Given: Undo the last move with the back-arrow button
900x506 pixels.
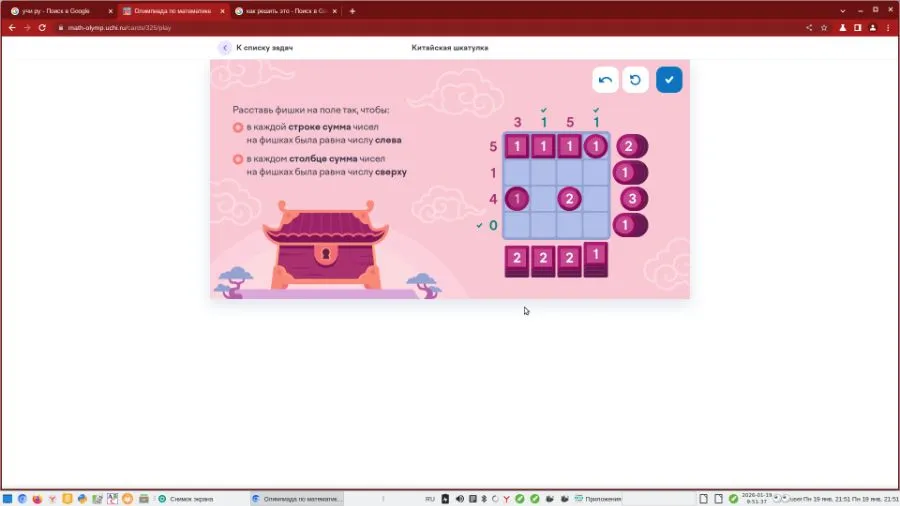Looking at the screenshot, I should [x=605, y=80].
